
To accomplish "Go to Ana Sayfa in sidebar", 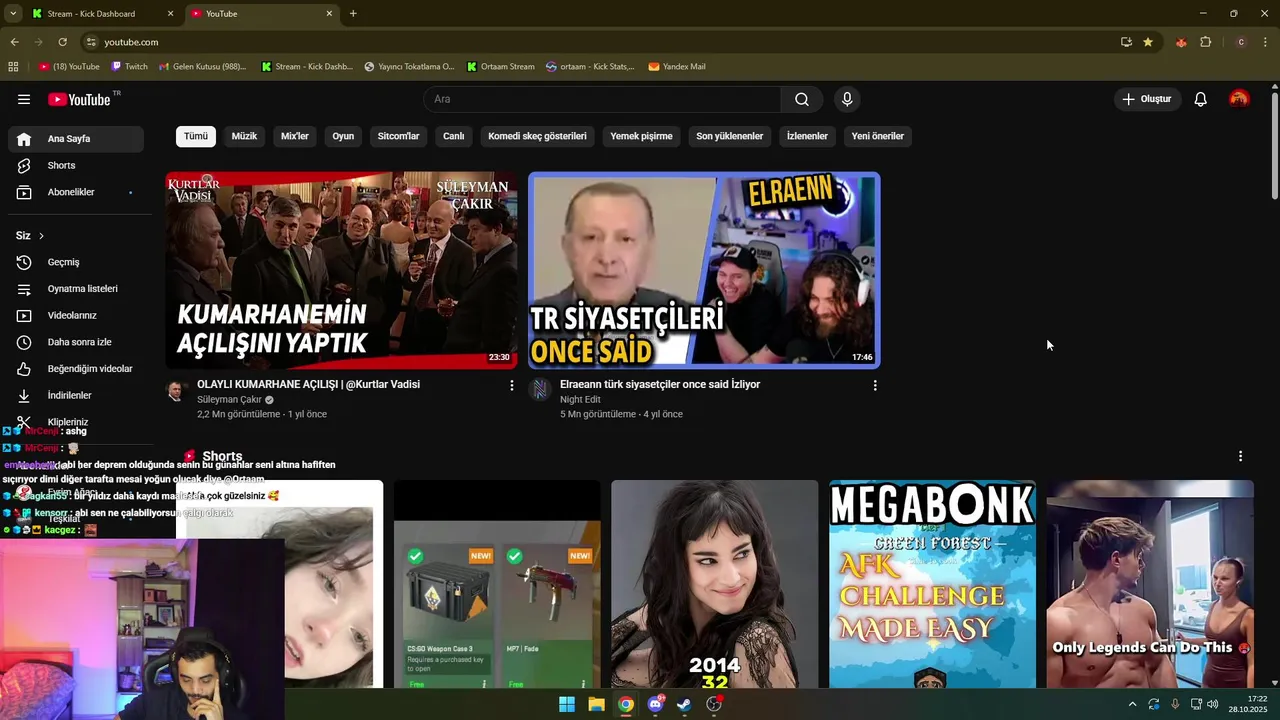I will [76, 139].
